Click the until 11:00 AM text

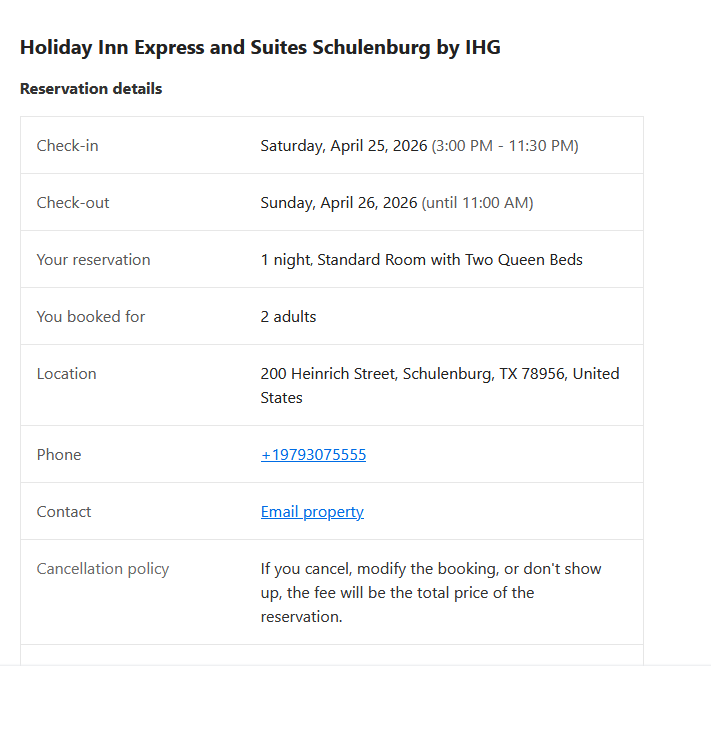click(x=477, y=203)
